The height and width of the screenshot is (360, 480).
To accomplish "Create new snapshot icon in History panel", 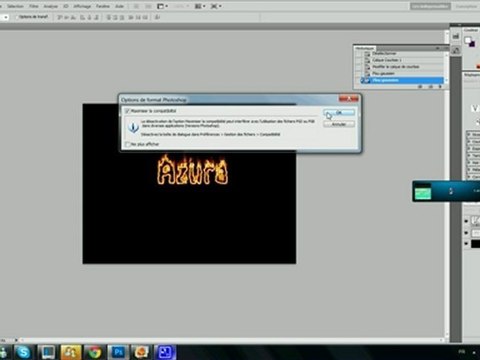I will tap(430, 86).
